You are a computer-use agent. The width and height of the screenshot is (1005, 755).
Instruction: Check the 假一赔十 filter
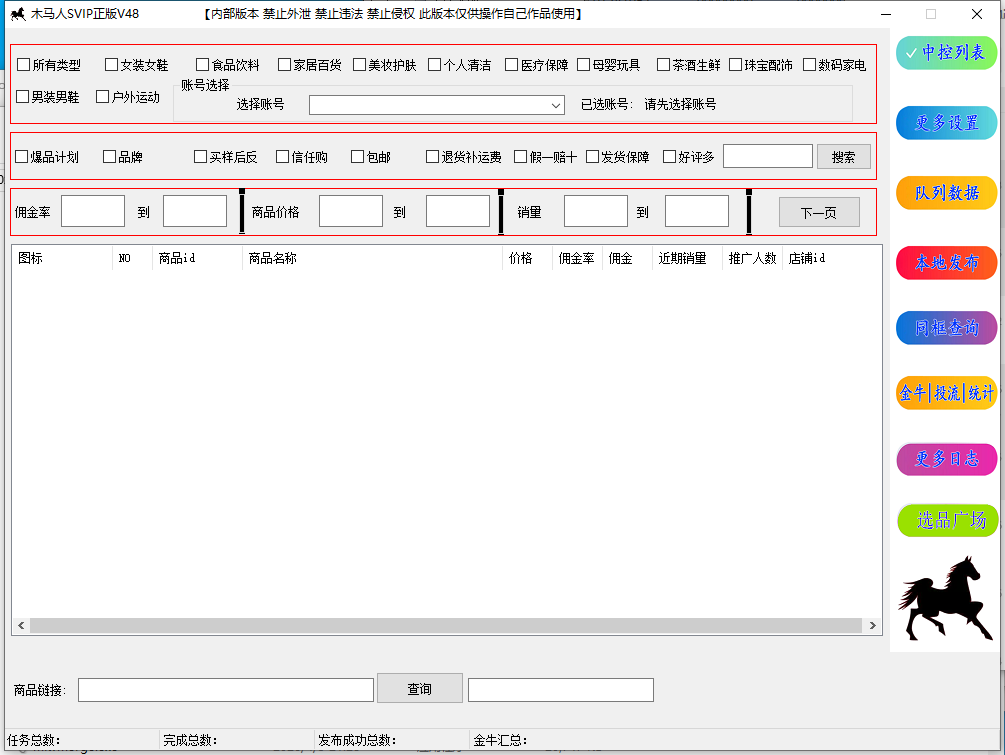point(520,157)
